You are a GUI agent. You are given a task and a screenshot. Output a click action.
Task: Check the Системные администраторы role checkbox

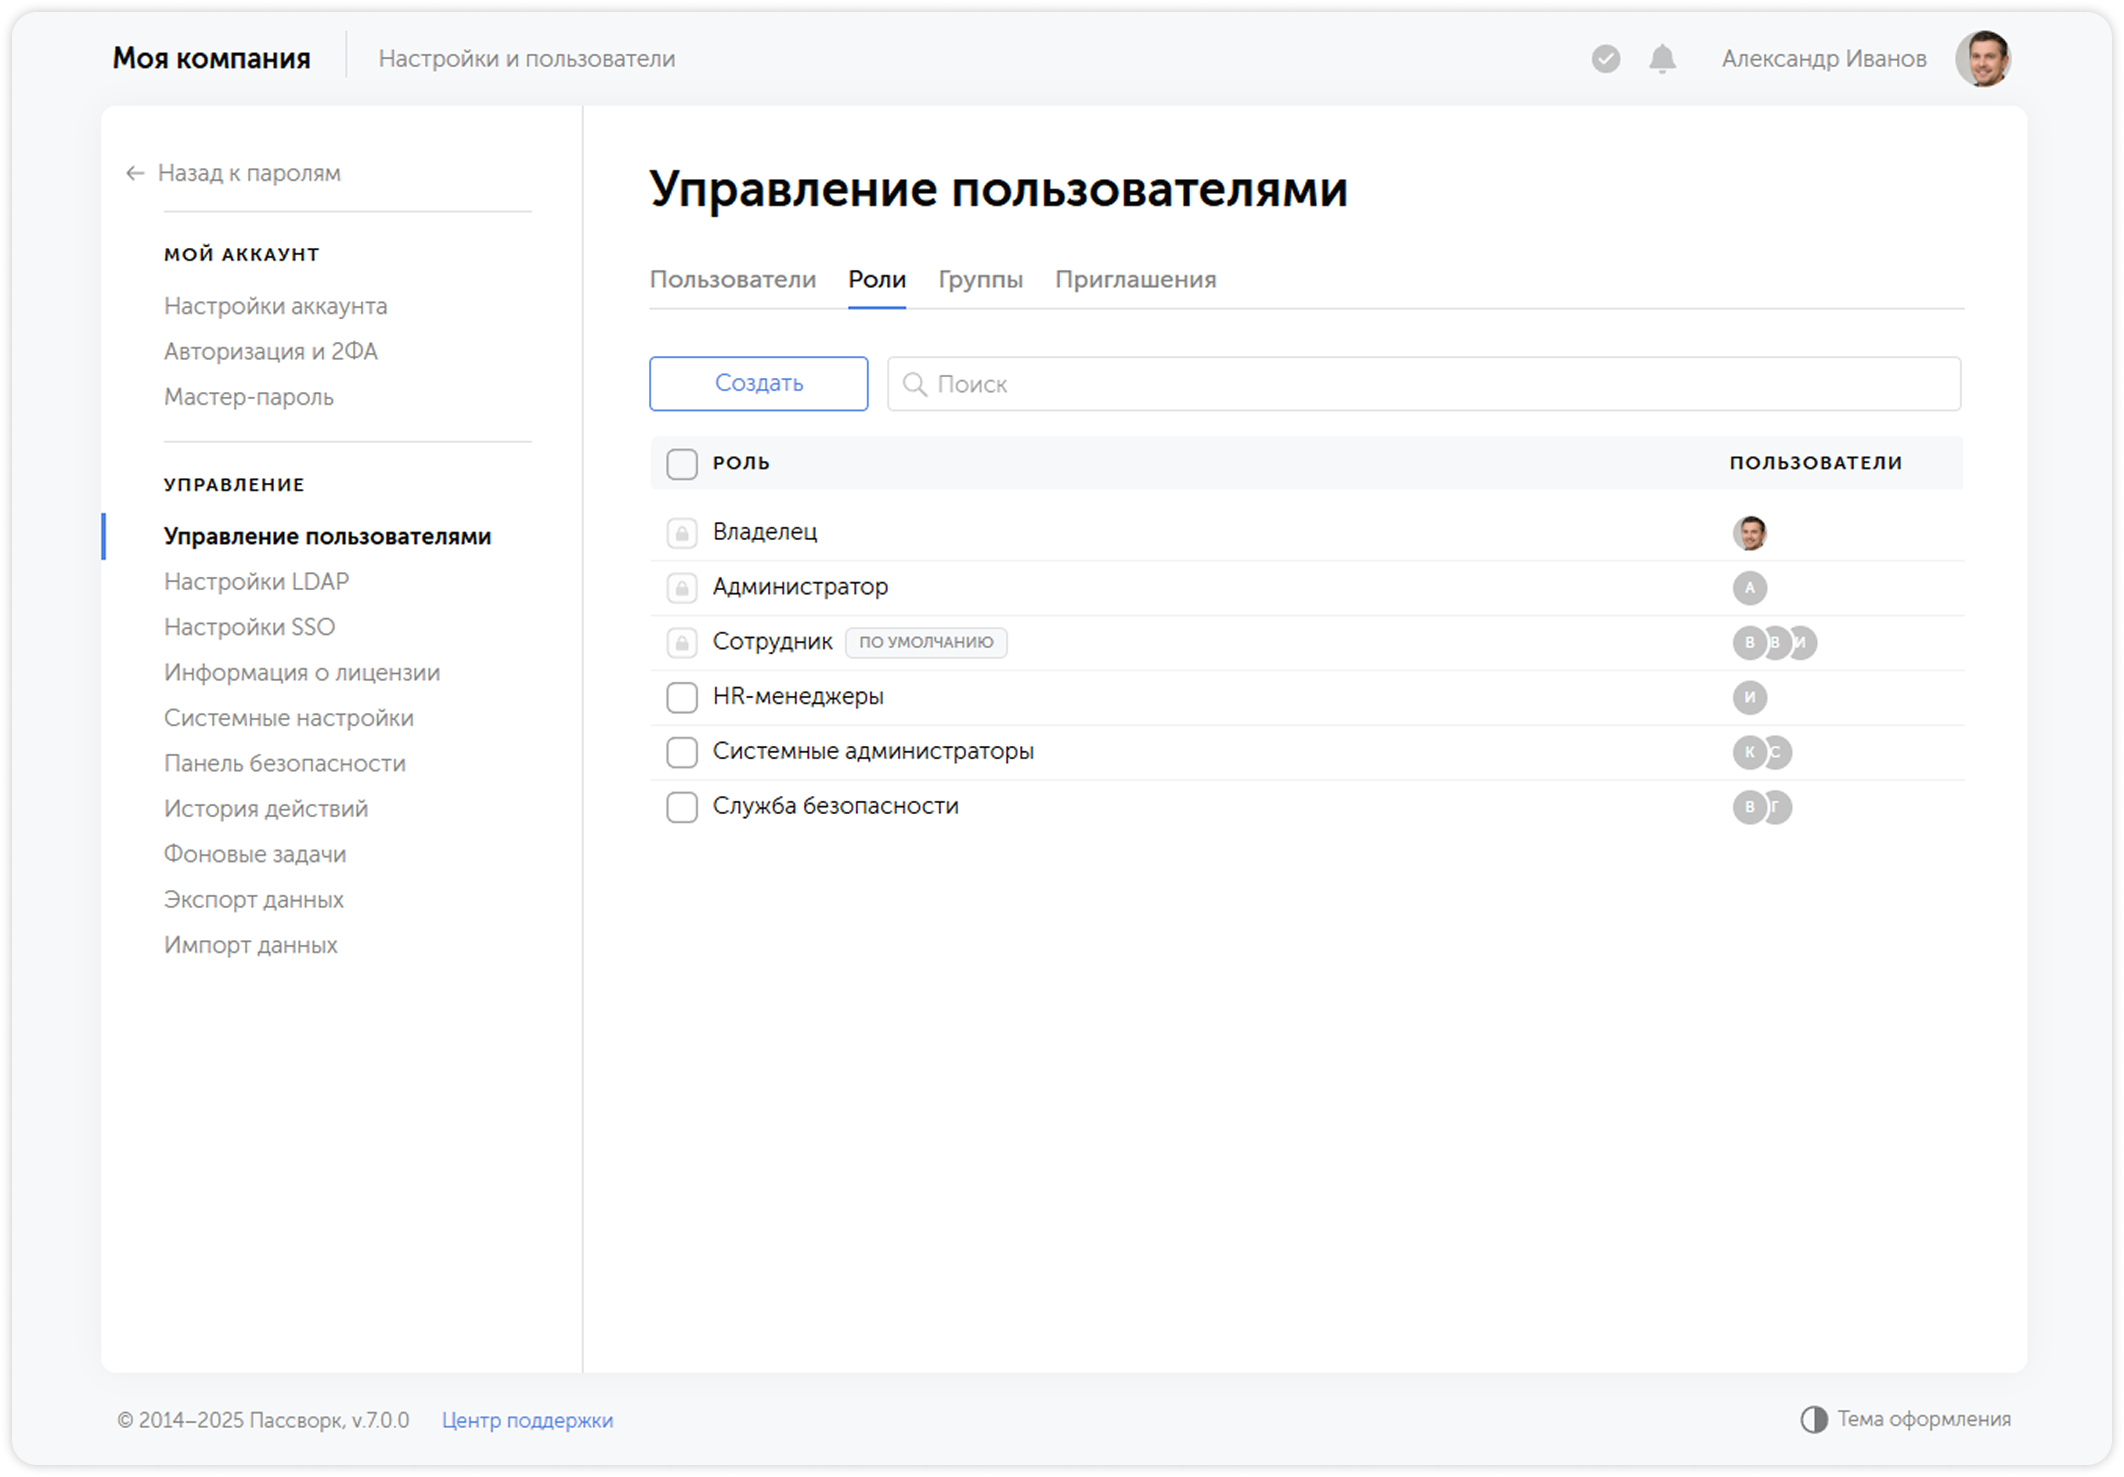(x=681, y=752)
